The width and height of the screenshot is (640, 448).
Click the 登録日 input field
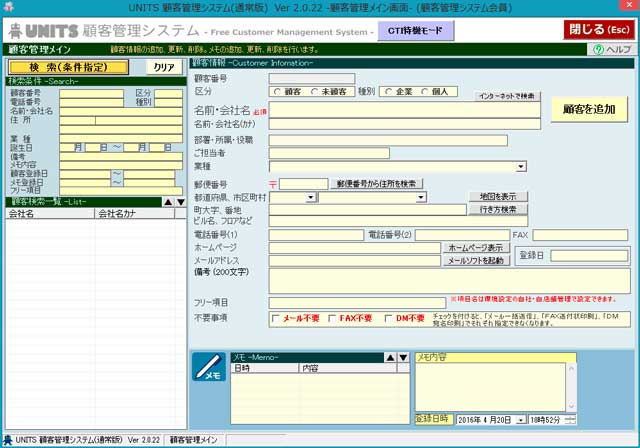point(589,256)
